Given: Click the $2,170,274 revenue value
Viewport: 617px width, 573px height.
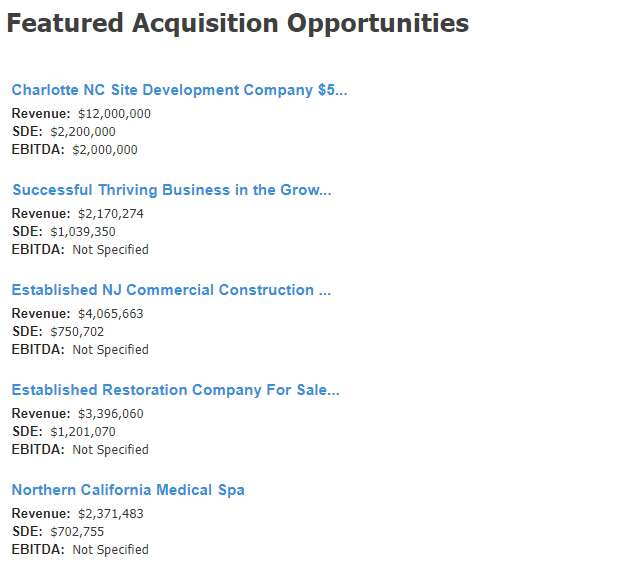Looking at the screenshot, I should point(111,214).
